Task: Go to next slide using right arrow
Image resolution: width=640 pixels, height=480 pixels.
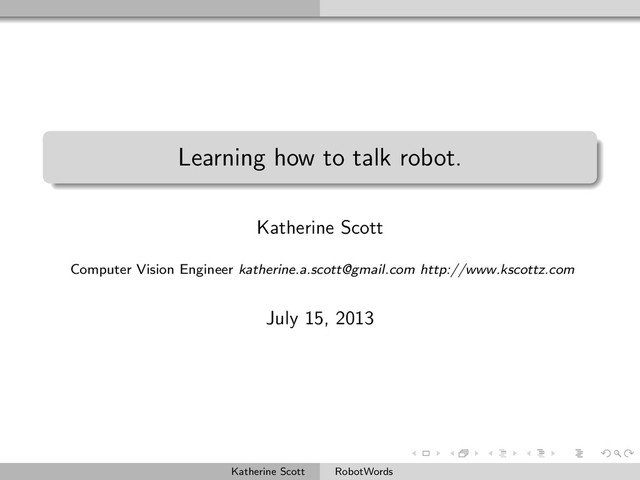Action: [x=438, y=453]
